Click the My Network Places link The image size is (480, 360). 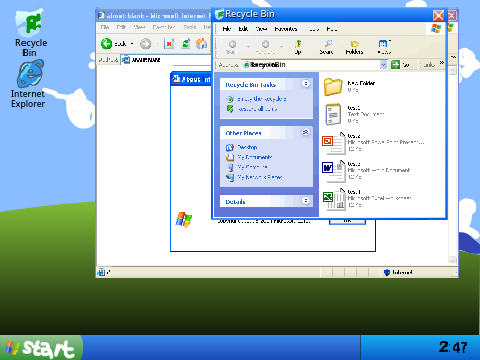pos(260,177)
